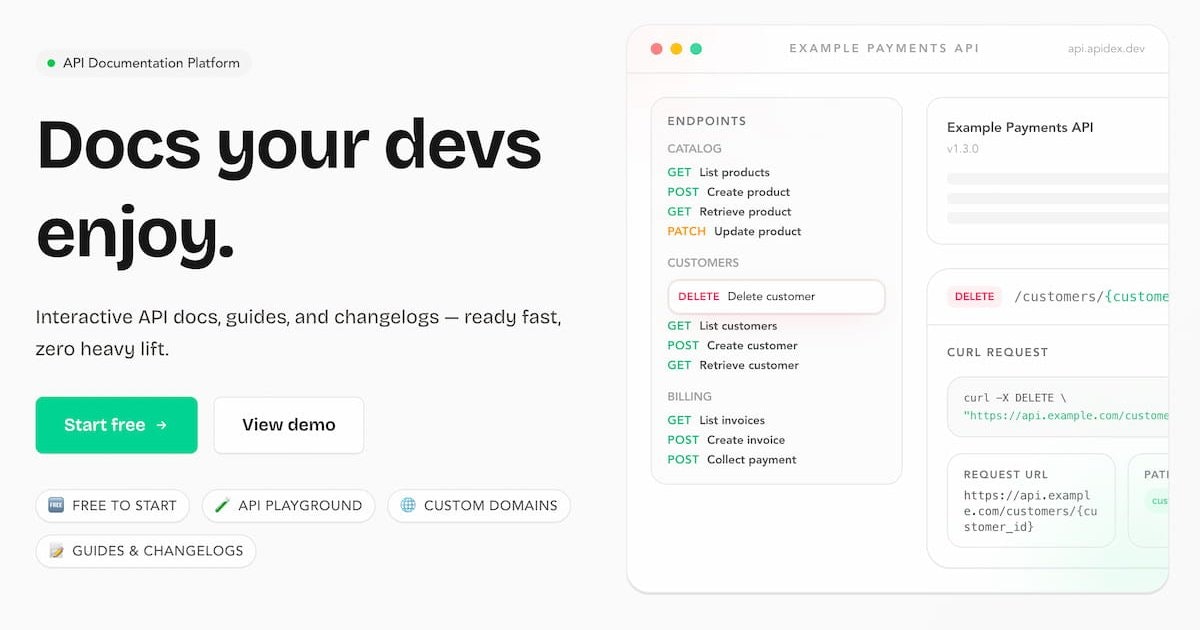Select GET Retrieve product endpoint
The image size is (1200, 630).
(x=729, y=212)
